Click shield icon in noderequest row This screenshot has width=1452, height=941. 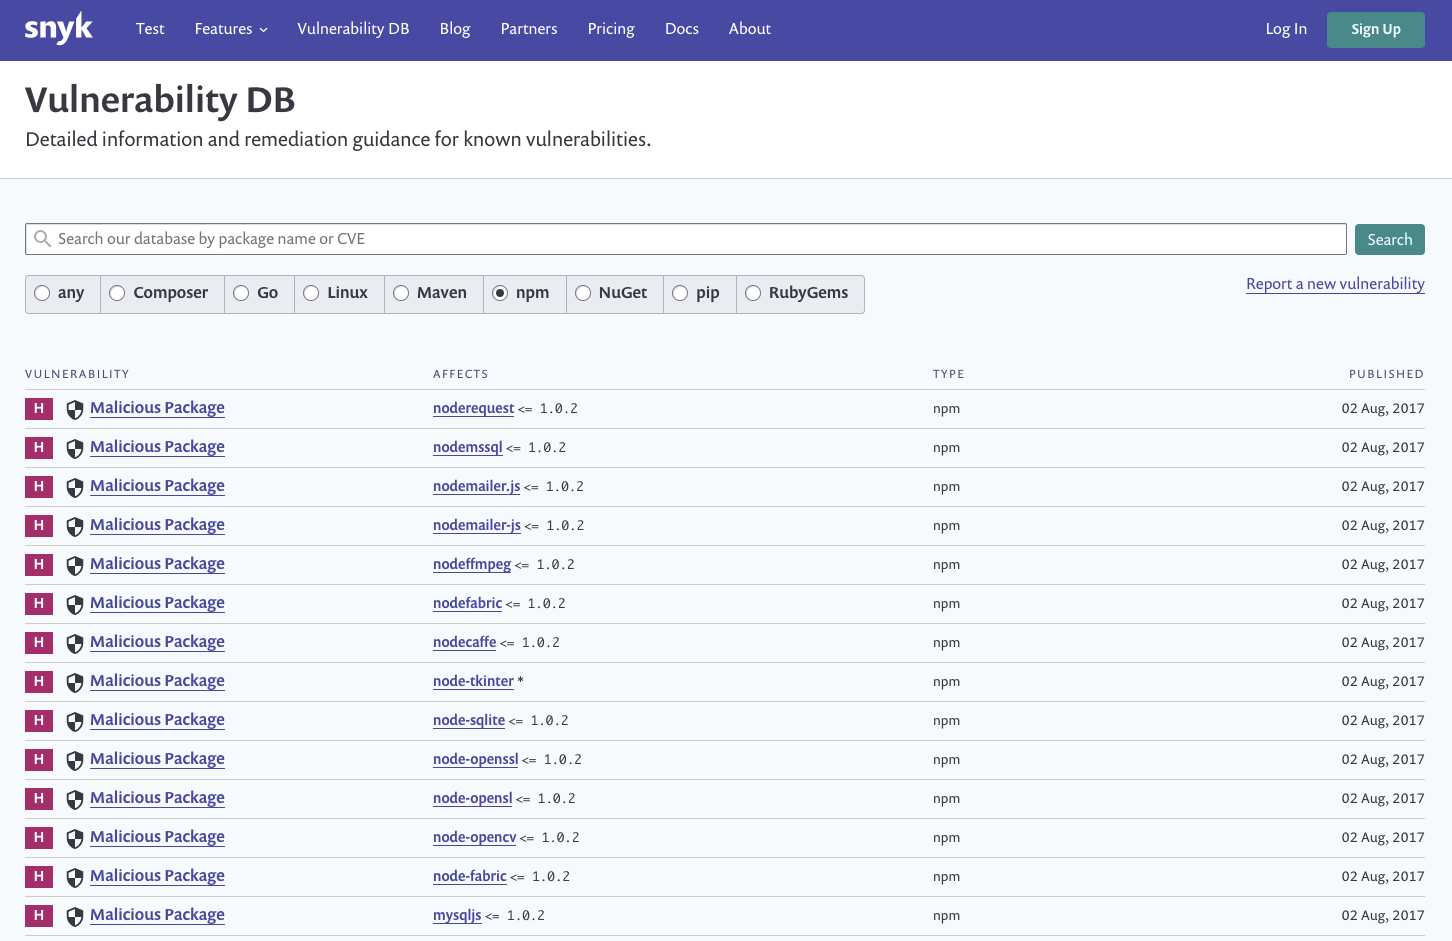(x=75, y=410)
